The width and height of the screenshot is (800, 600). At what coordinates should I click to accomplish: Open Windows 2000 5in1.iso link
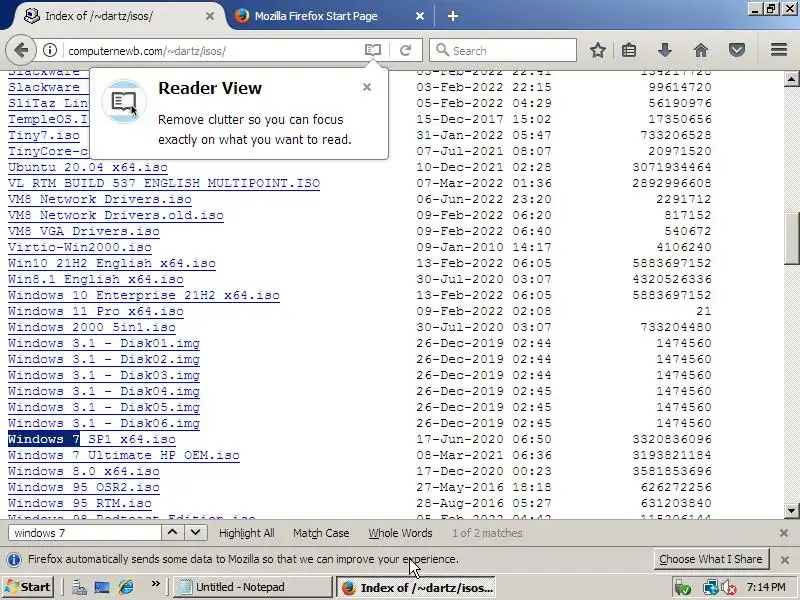pyautogui.click(x=92, y=327)
